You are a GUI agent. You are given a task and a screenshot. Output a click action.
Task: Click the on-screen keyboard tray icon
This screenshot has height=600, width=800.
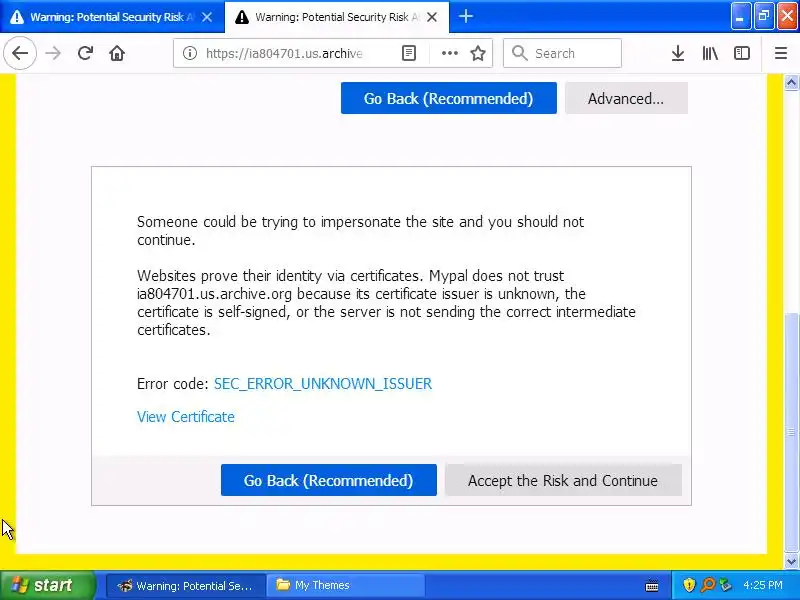coord(652,586)
